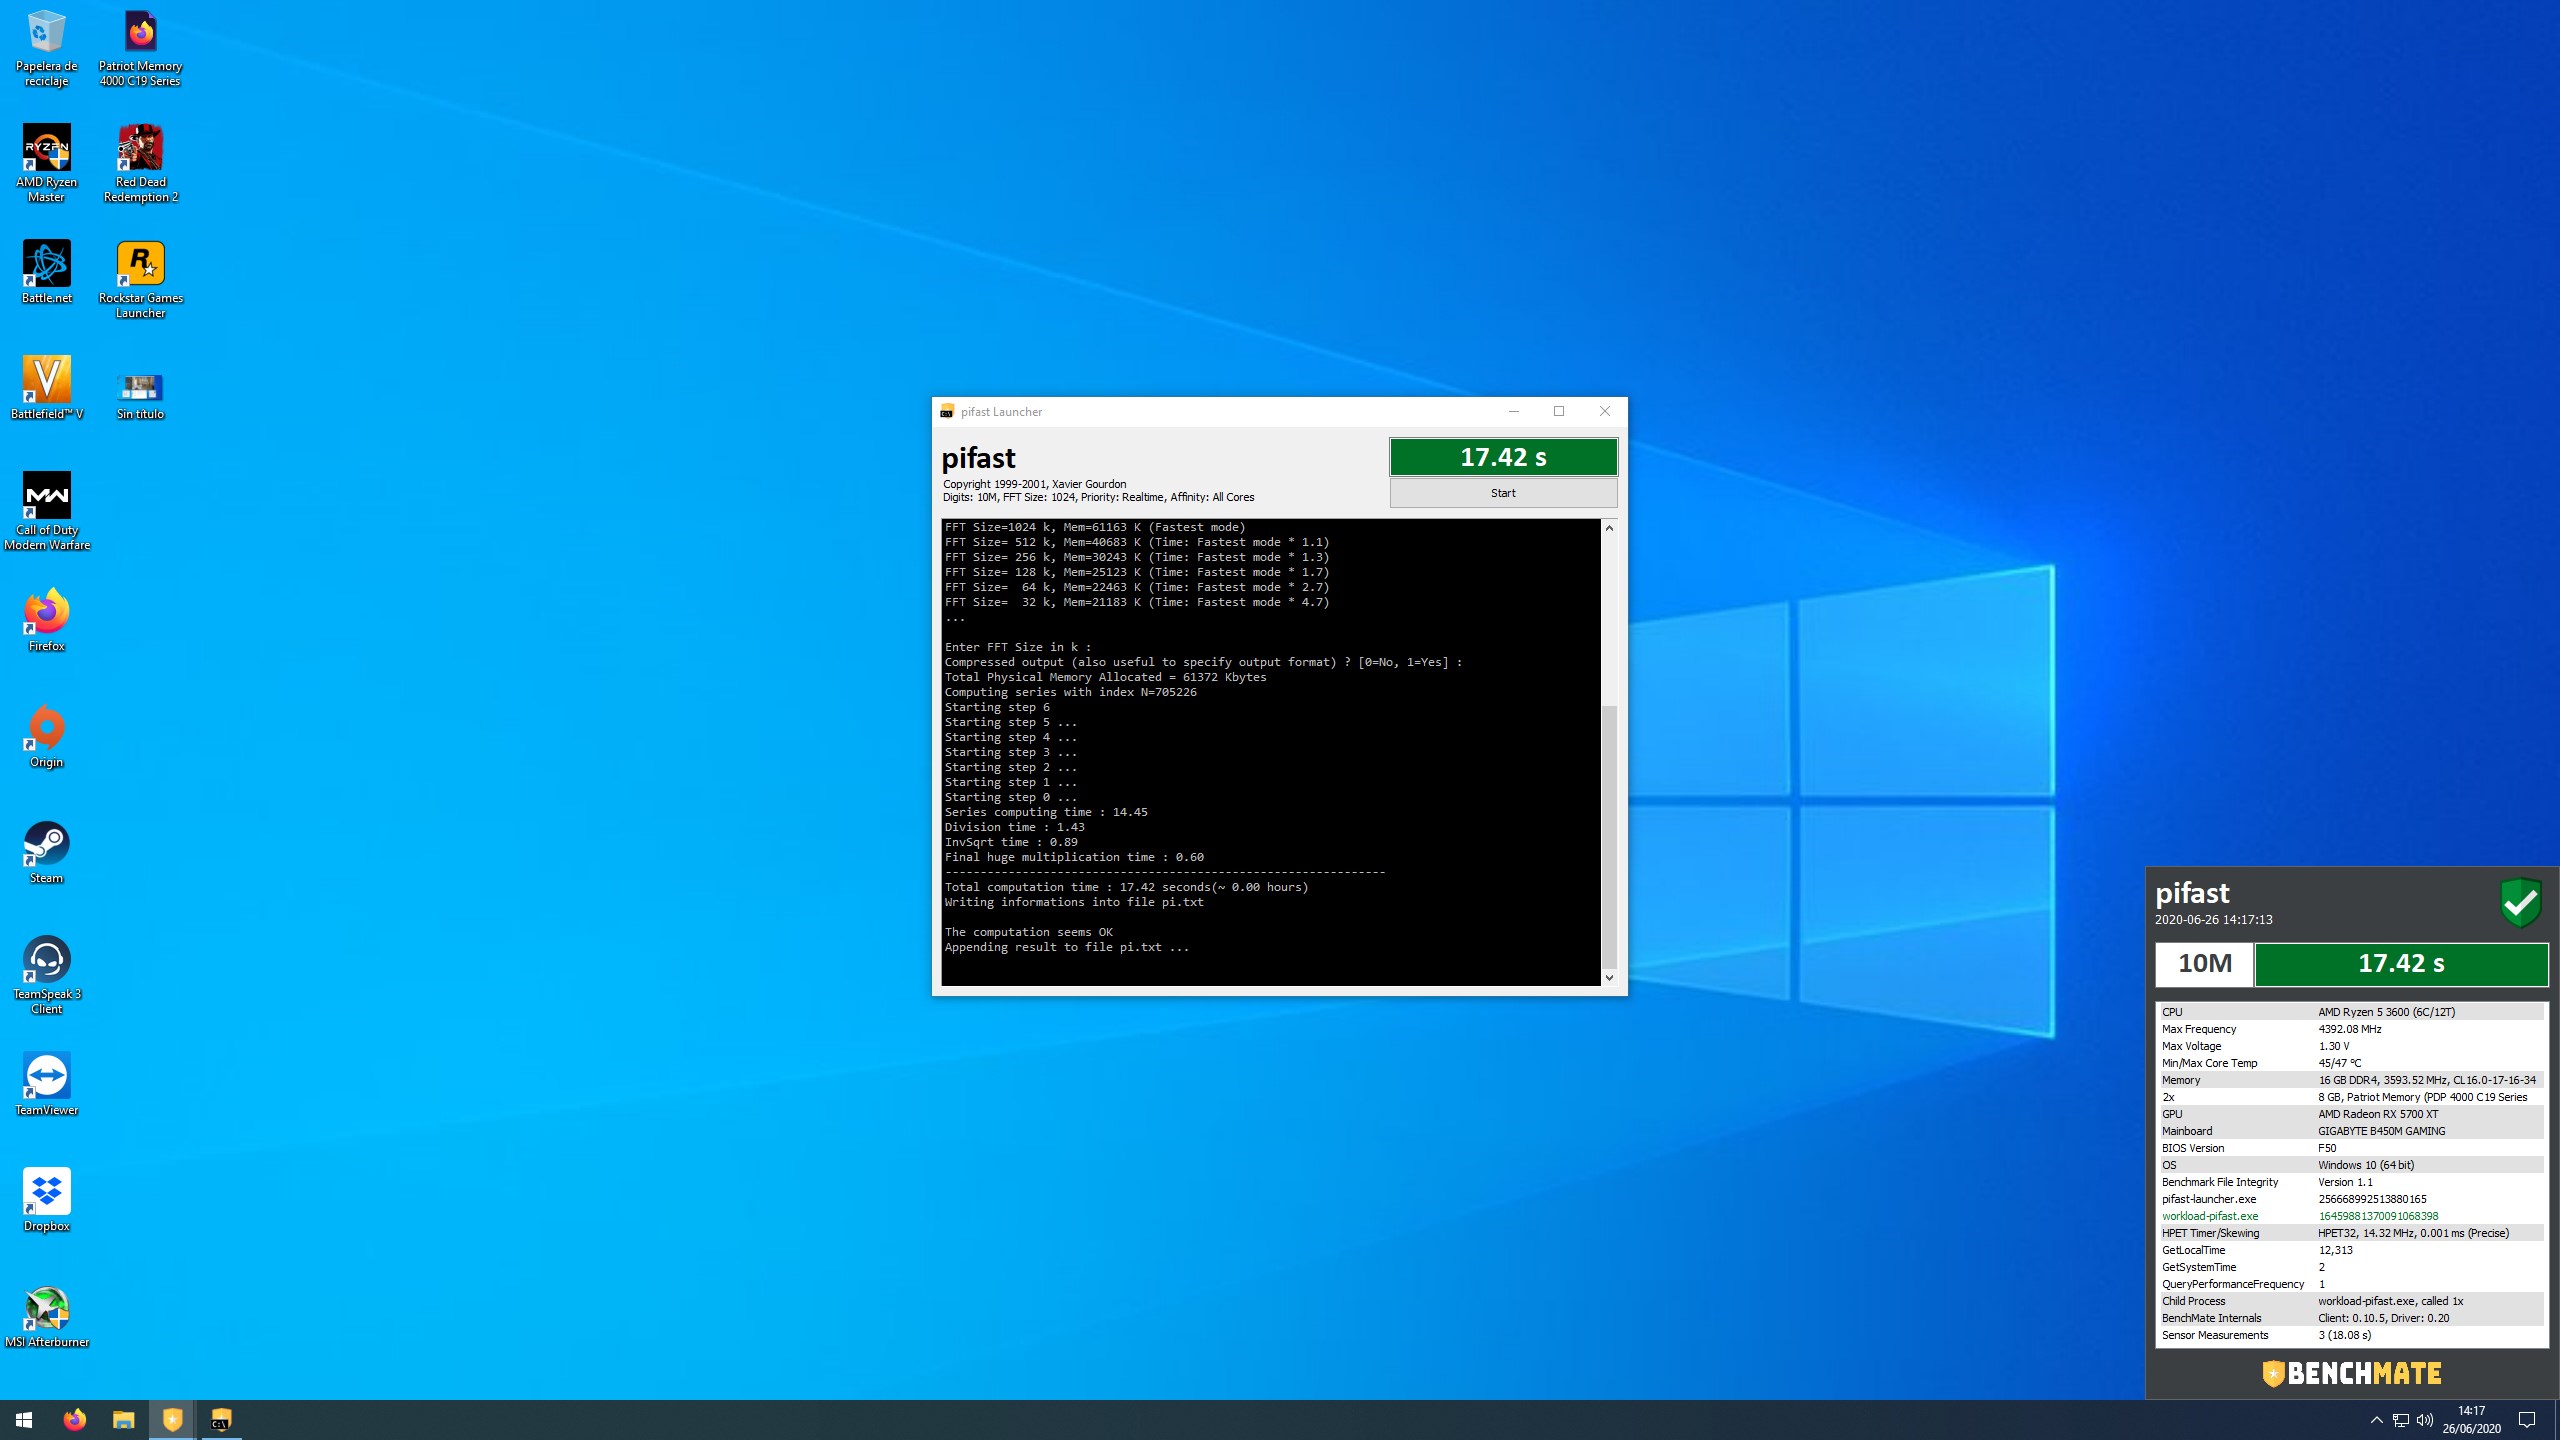Select the Dropbox desktop icon
The width and height of the screenshot is (2560, 1440).
click(46, 1200)
